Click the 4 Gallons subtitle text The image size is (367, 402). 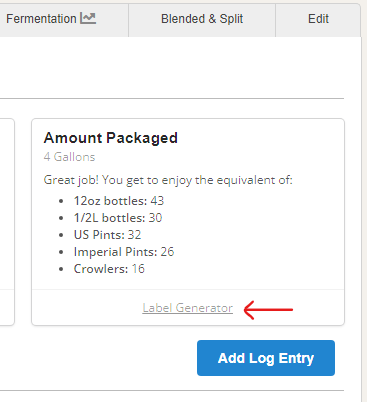point(69,157)
